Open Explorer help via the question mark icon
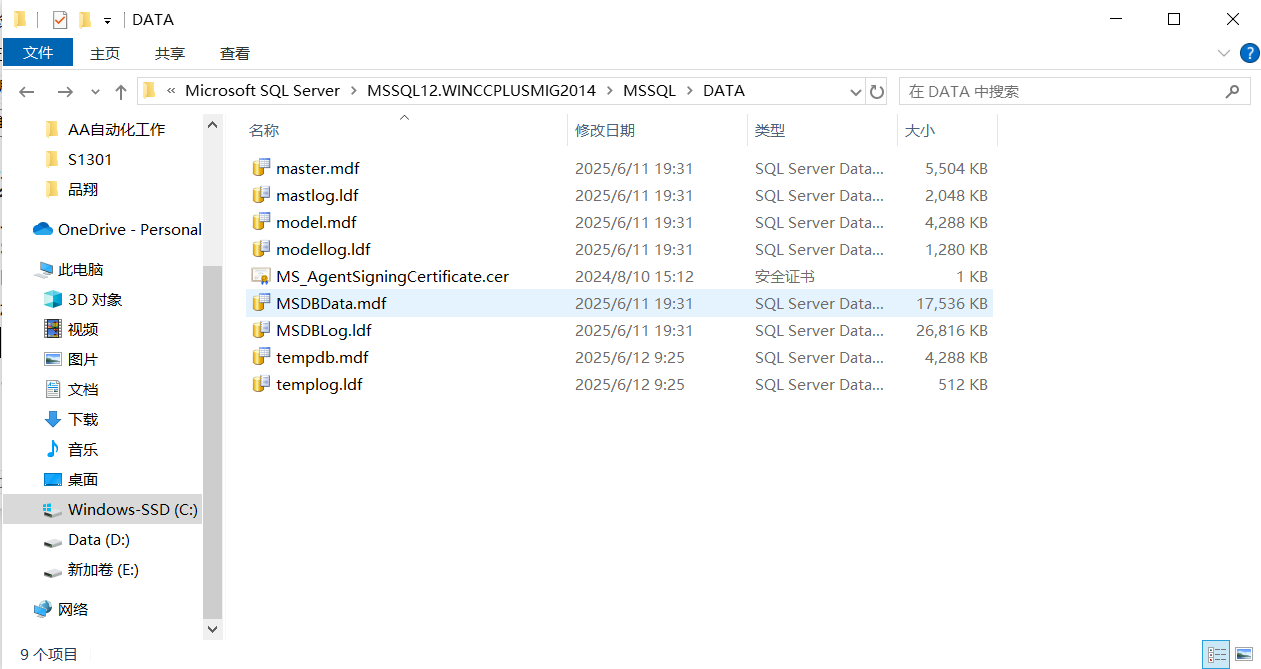 click(x=1249, y=53)
